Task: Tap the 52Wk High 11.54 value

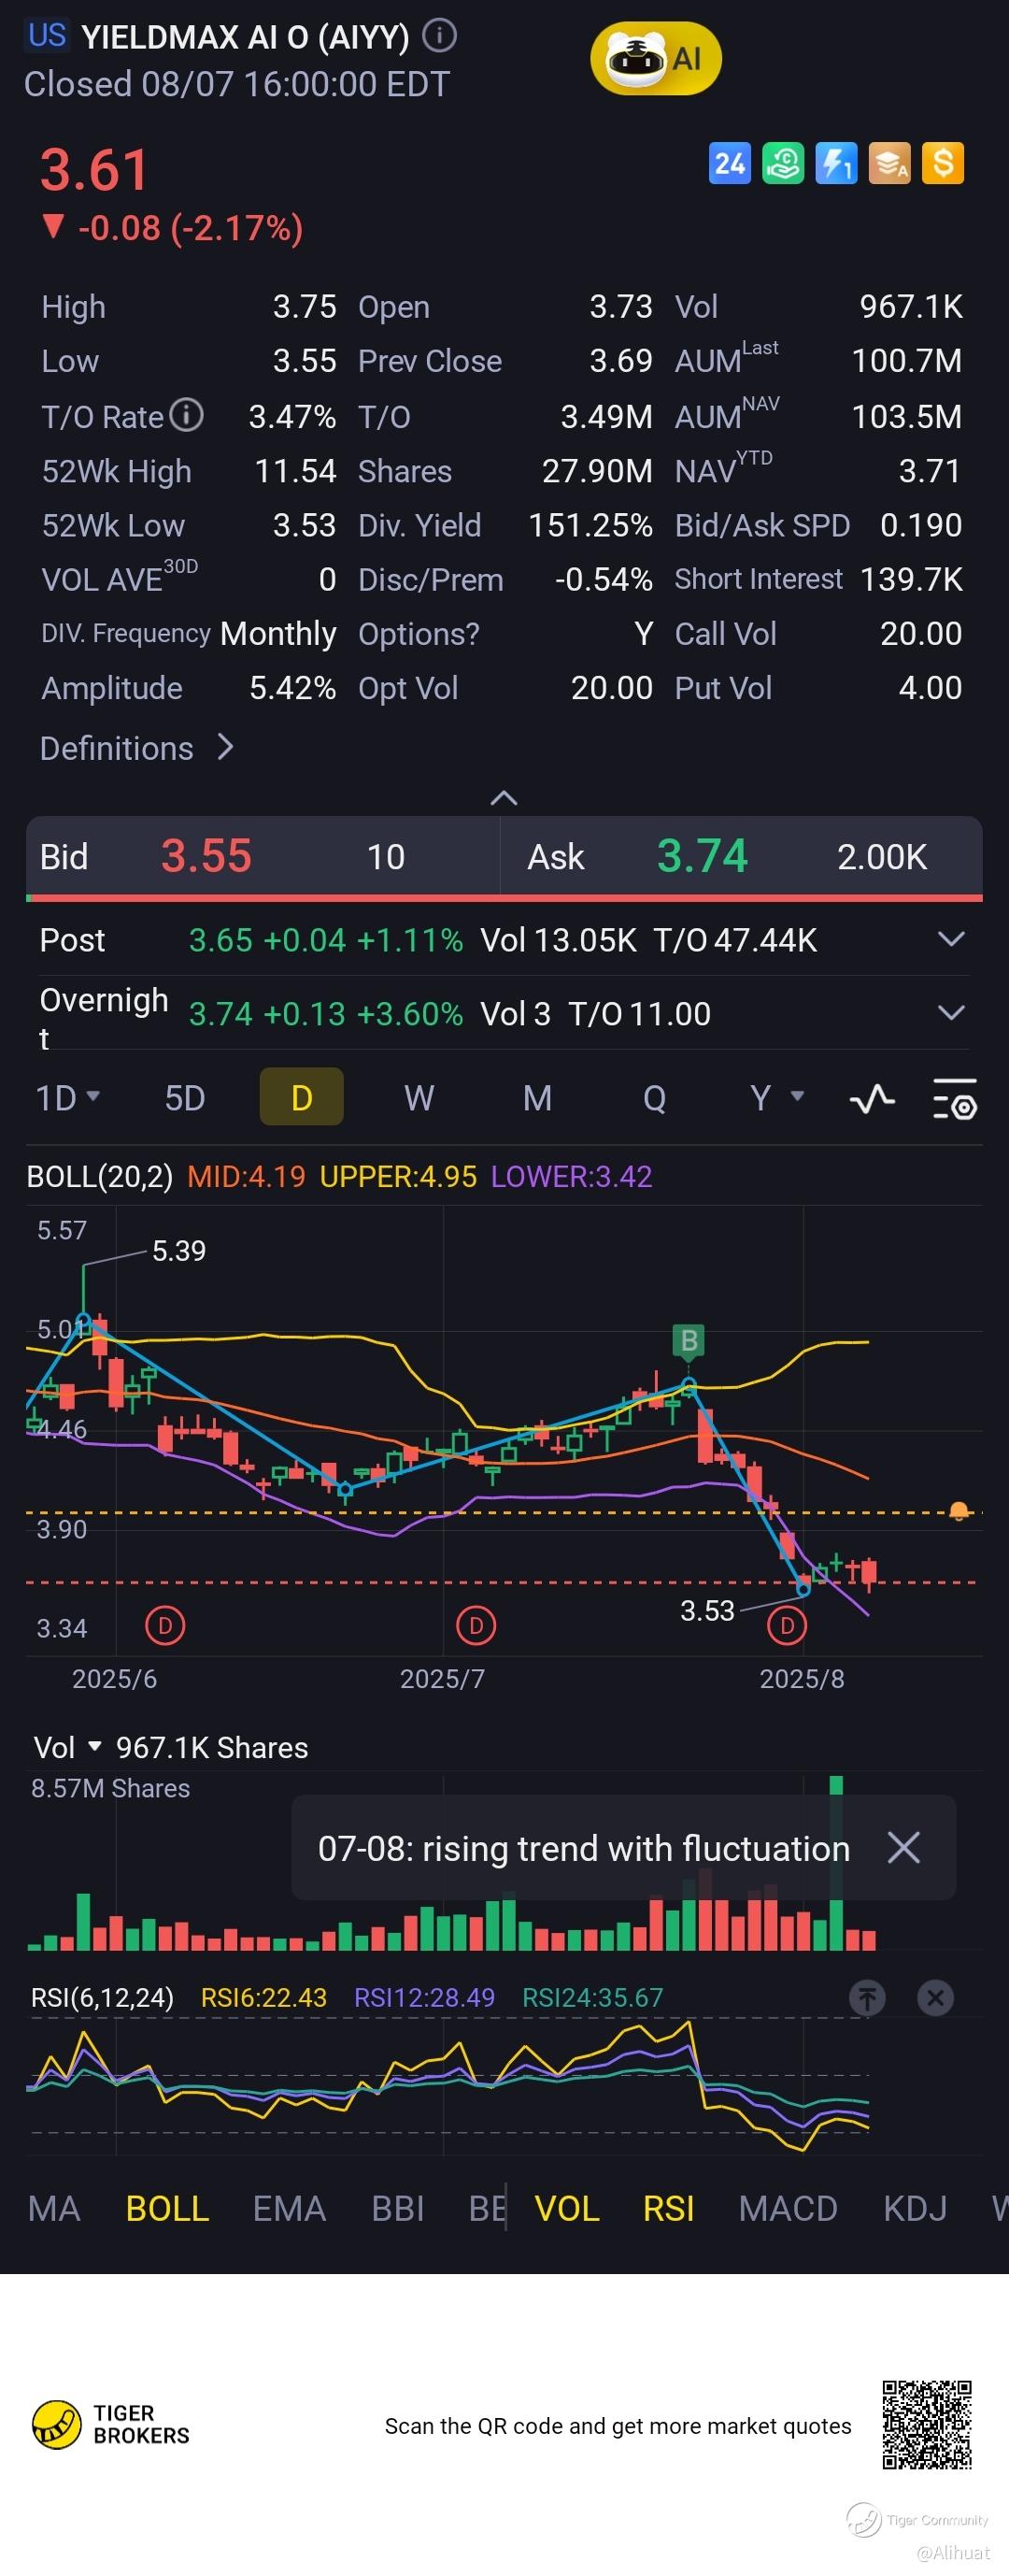Action: [295, 471]
